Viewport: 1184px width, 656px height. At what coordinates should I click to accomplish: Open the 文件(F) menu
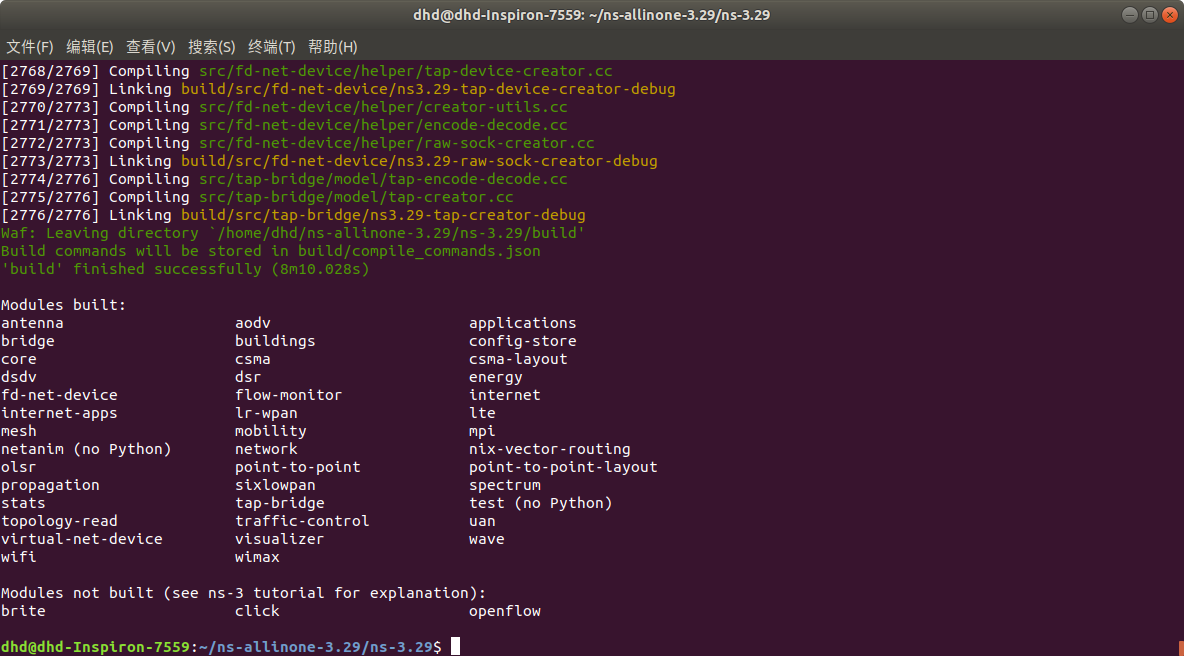pos(30,47)
